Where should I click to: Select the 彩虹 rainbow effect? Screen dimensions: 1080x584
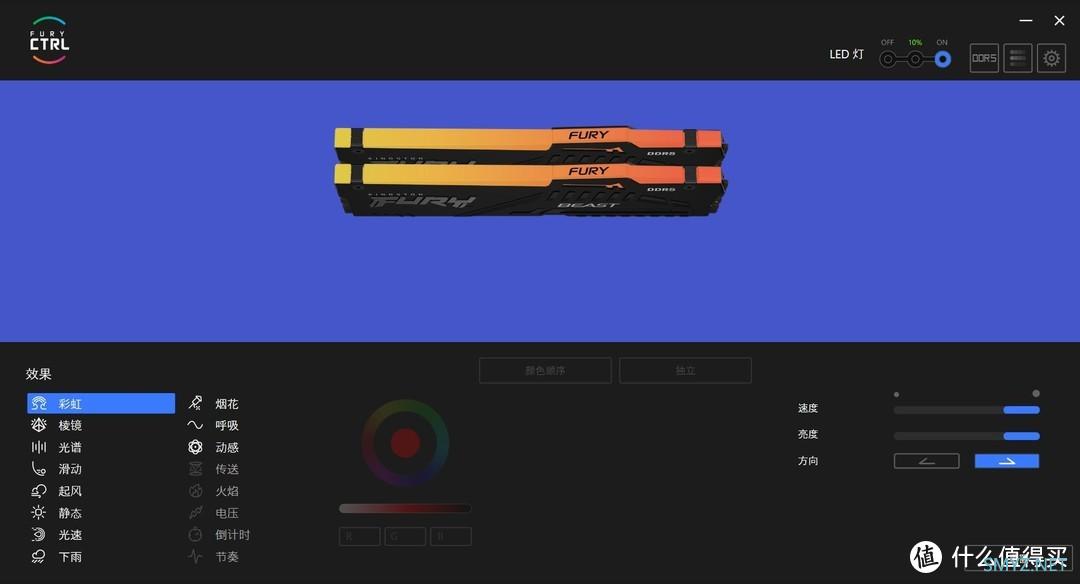(x=101, y=404)
